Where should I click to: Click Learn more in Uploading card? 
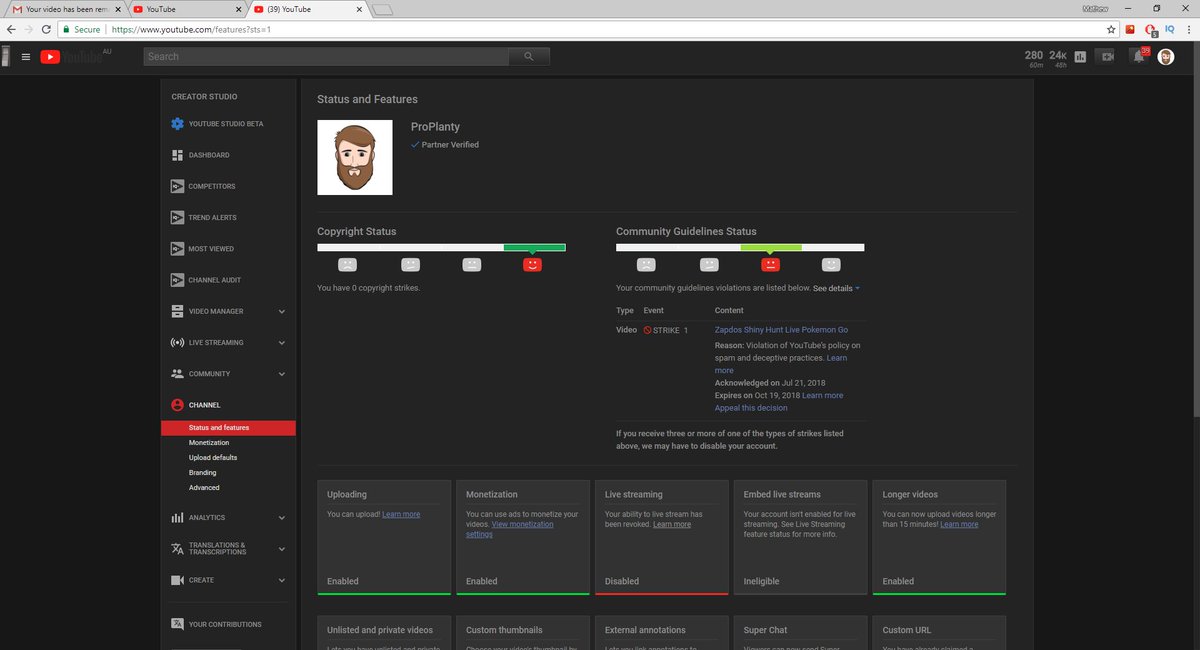click(x=401, y=514)
